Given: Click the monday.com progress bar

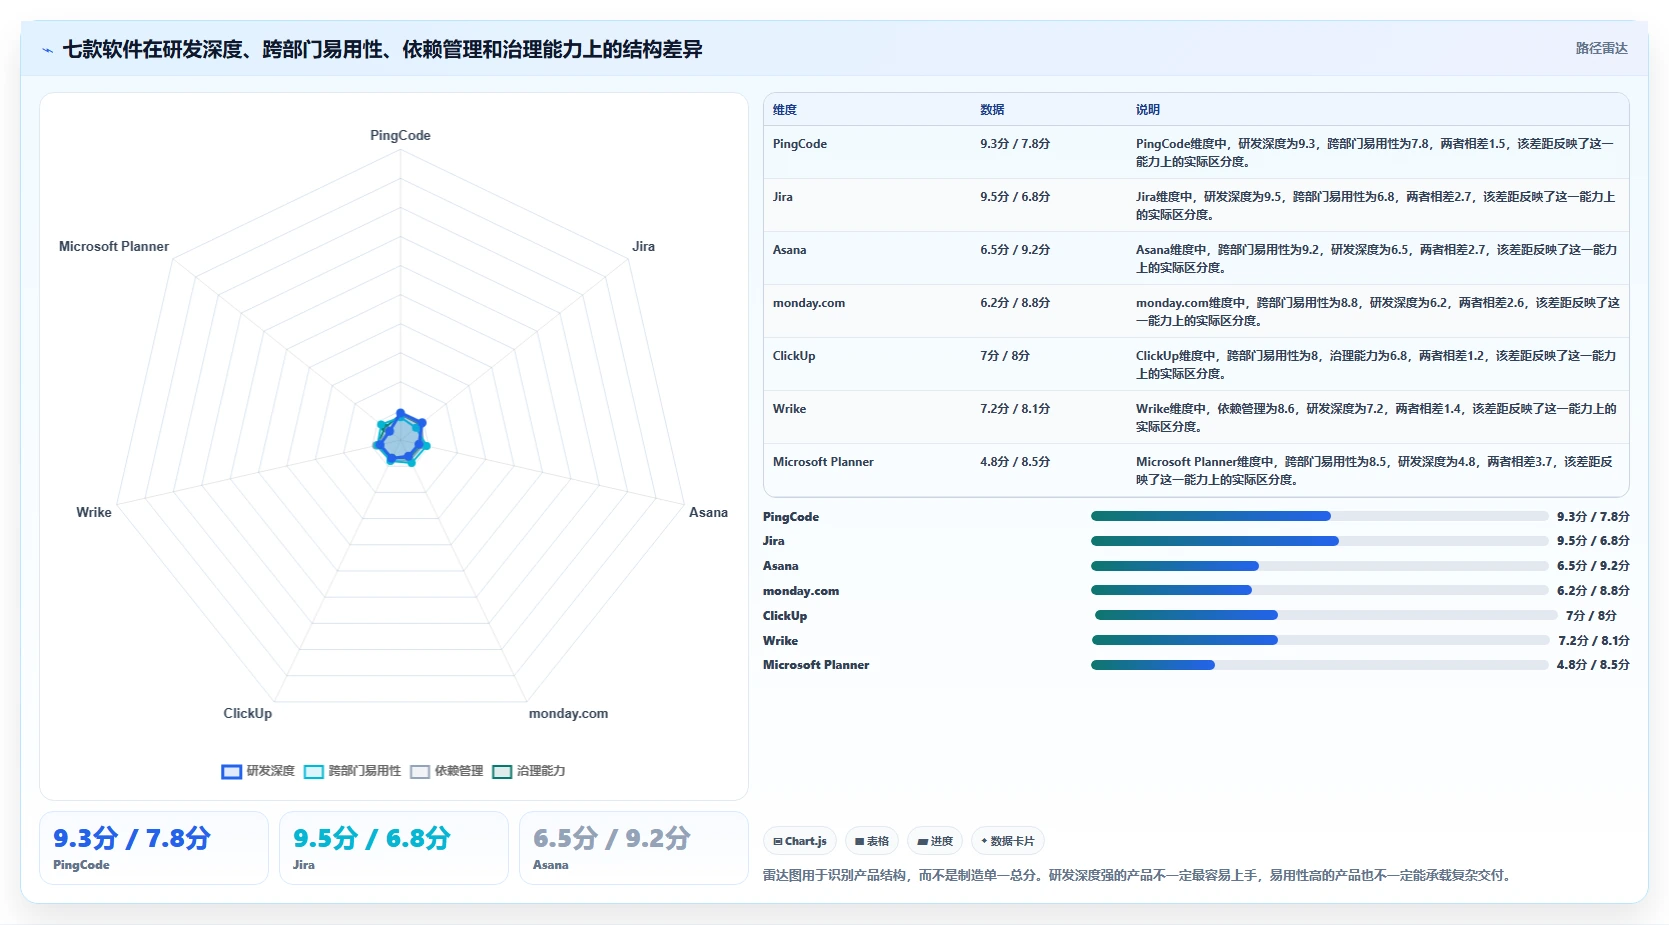Looking at the screenshot, I should [x=1319, y=590].
